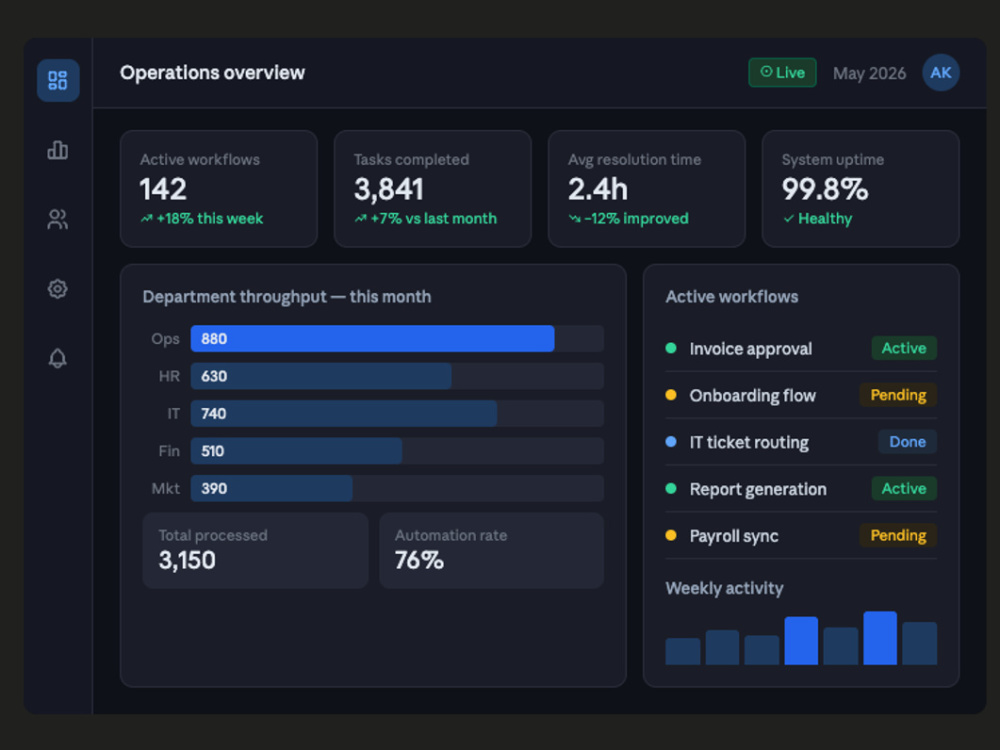Select the last weekly activity bar
The width and height of the screenshot is (1000, 750).
(x=920, y=643)
